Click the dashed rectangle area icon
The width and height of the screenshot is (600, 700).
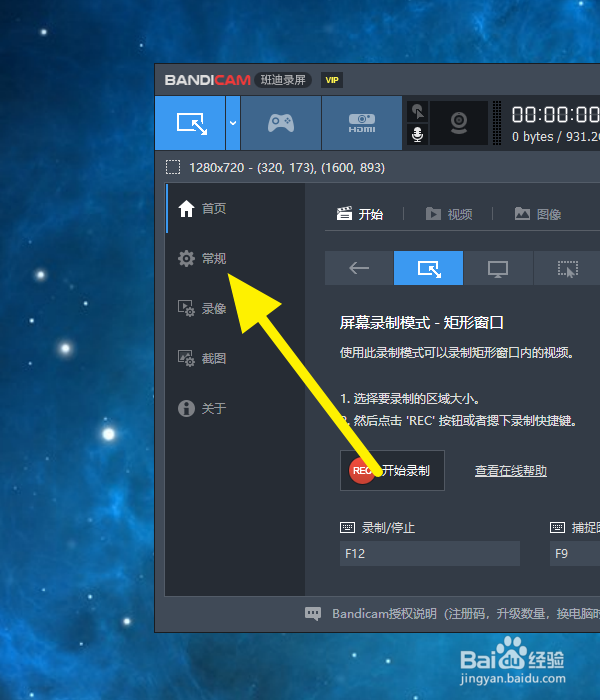173,167
